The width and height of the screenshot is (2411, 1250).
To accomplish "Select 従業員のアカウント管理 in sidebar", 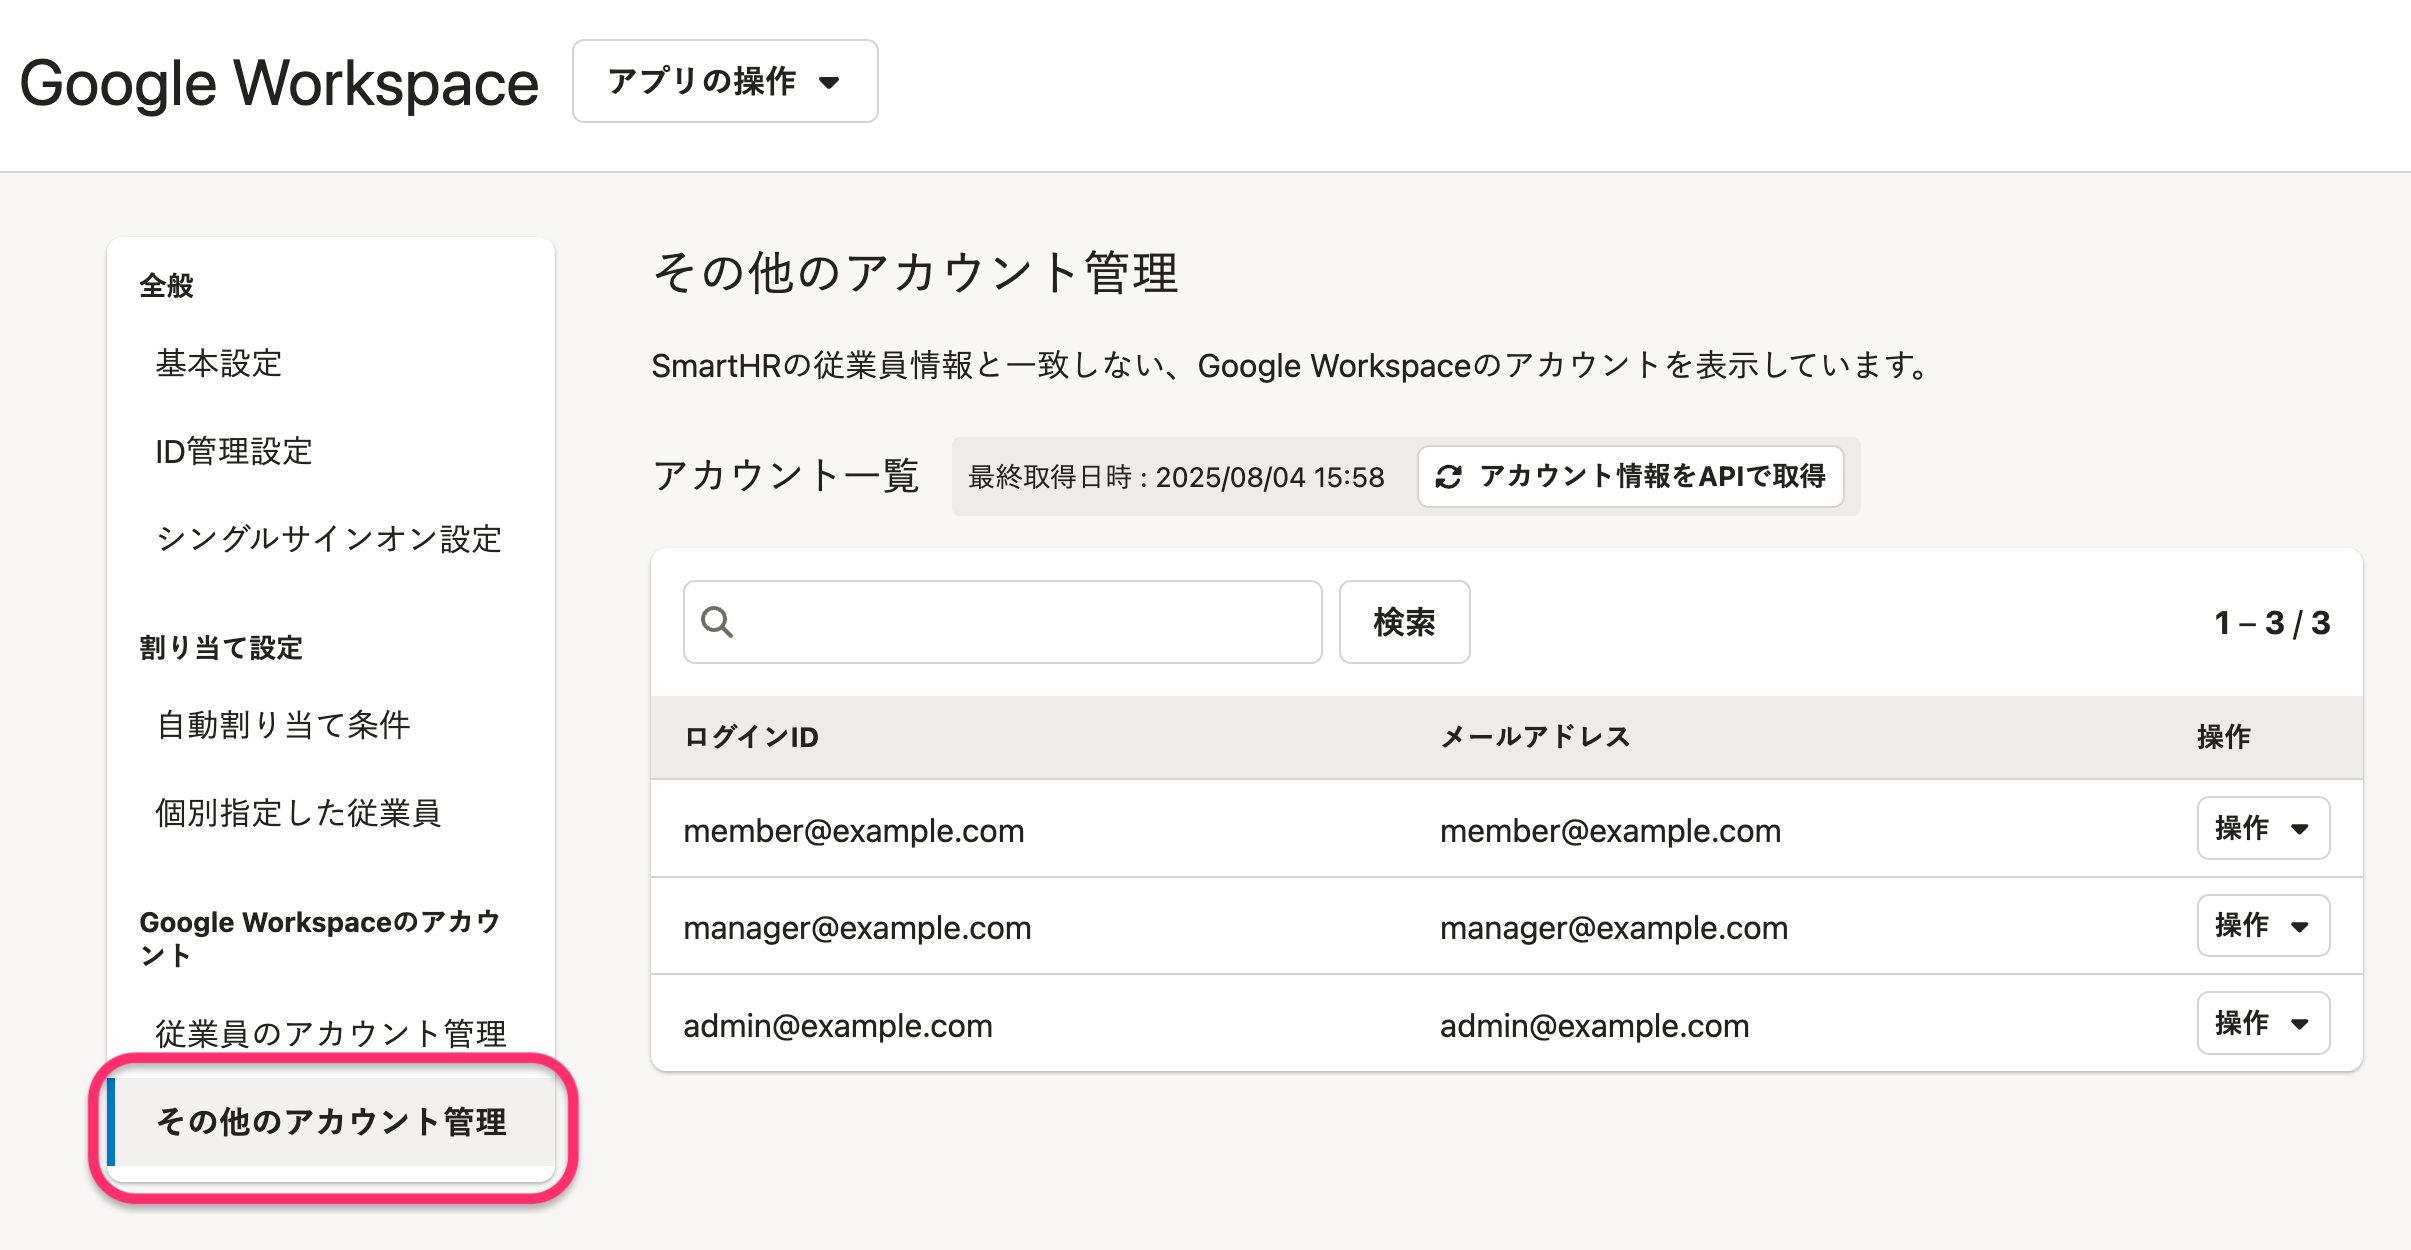I will (x=330, y=1033).
